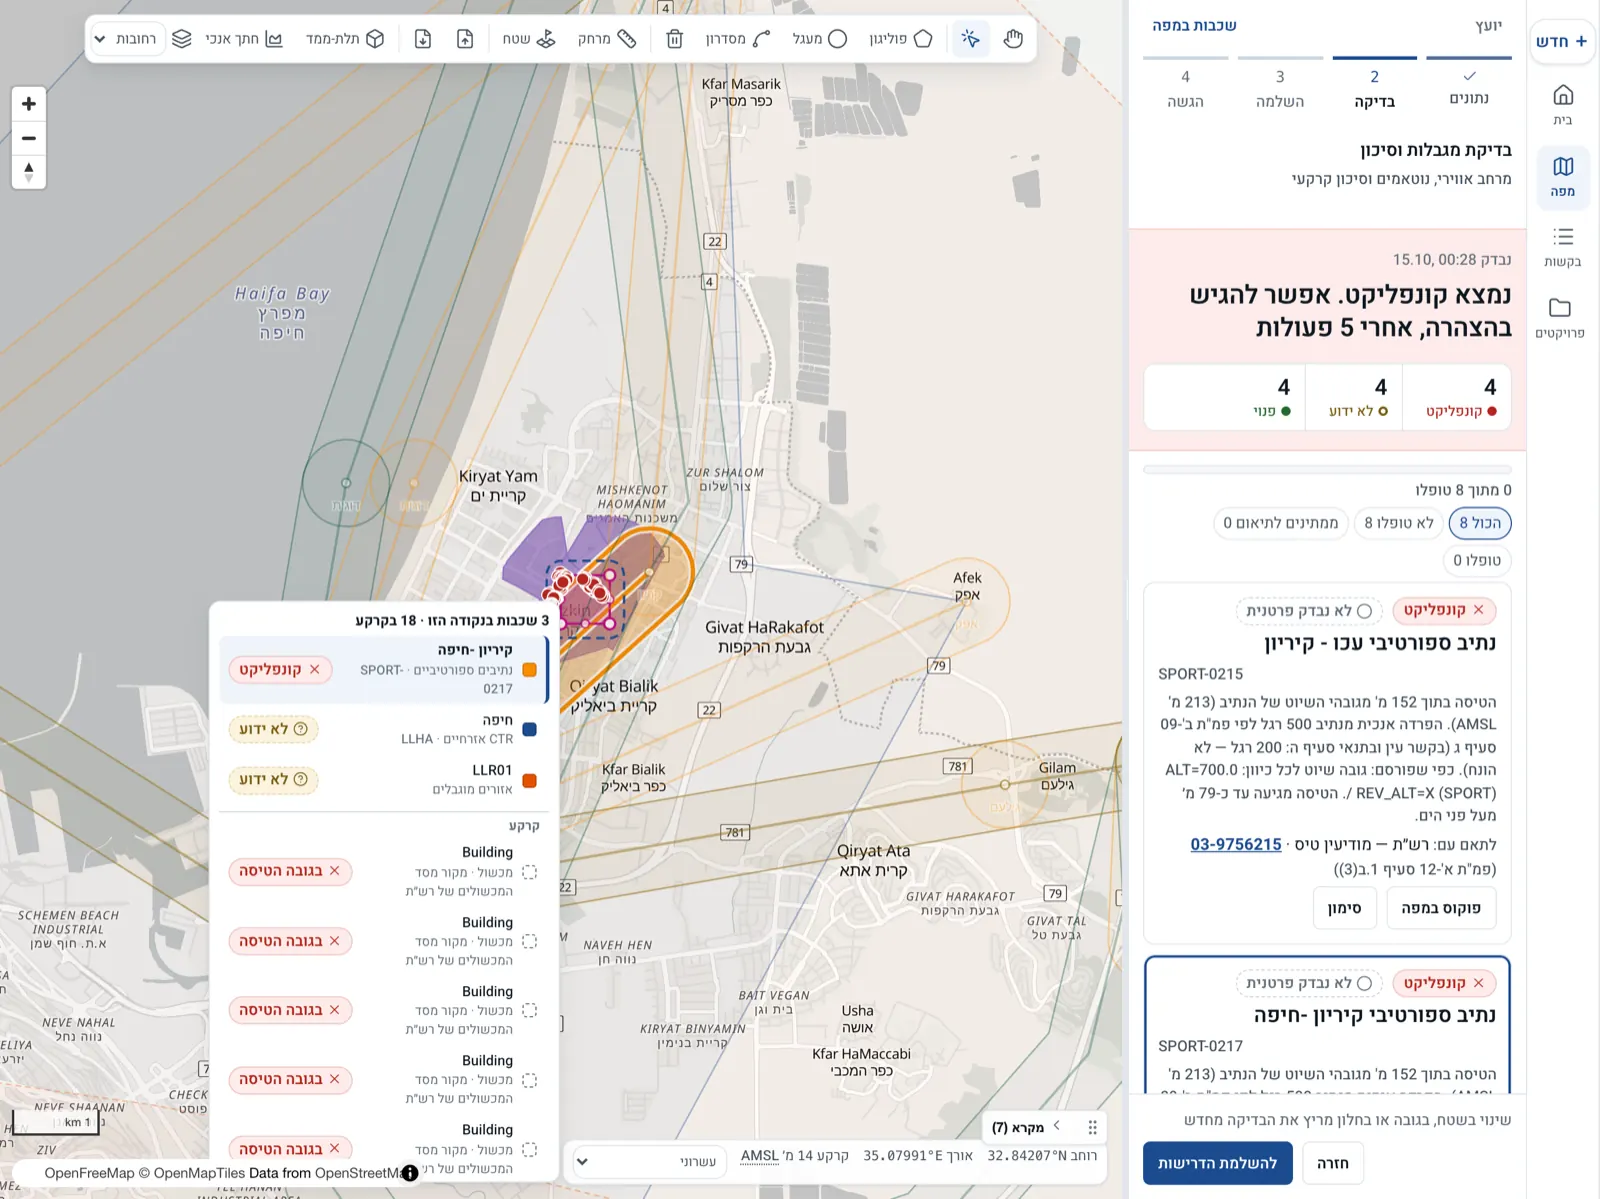The width and height of the screenshot is (1600, 1199).
Task: Select the hand pan tool
Action: tap(1013, 39)
